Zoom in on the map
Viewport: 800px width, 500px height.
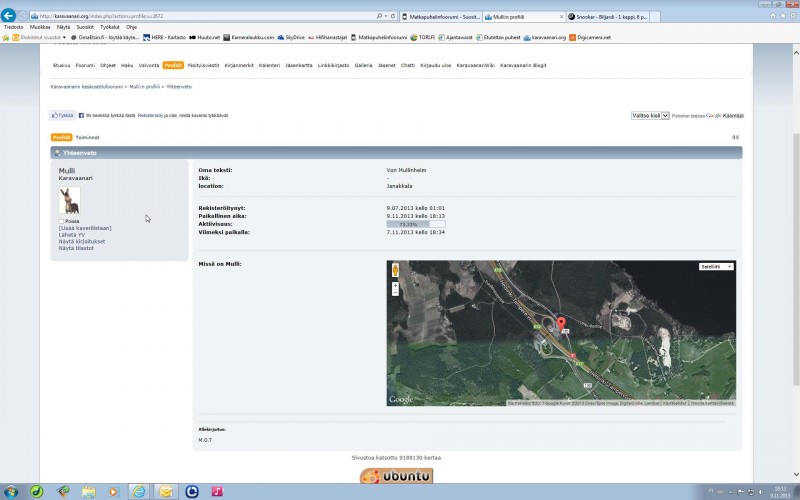click(396, 285)
